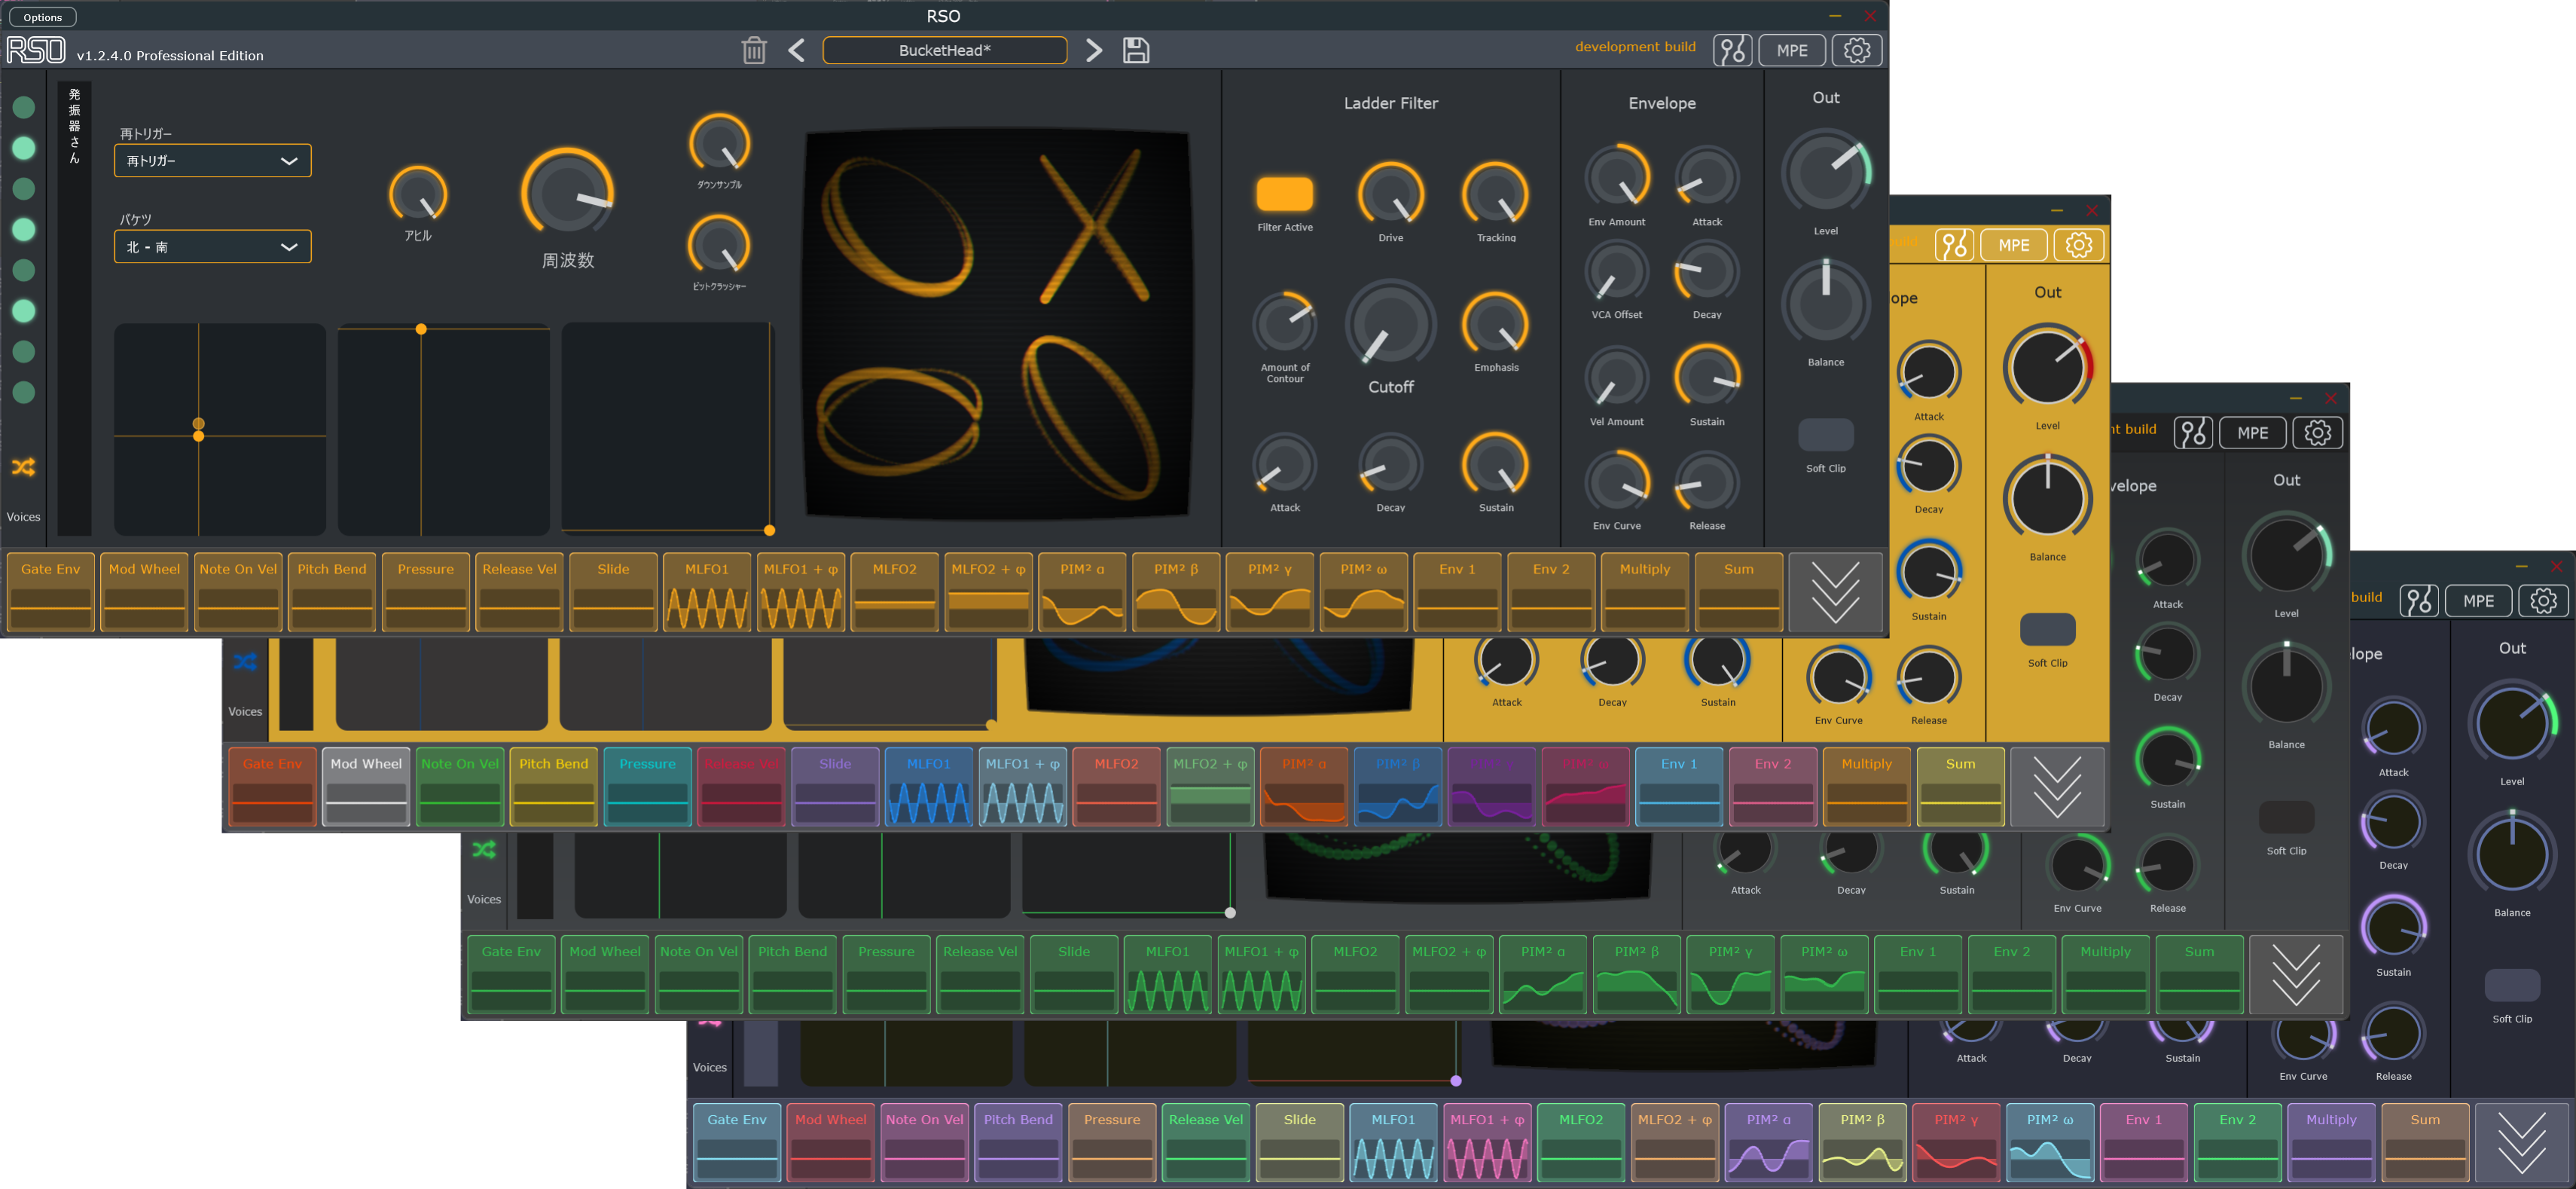
Task: Click the macro knobs icon beside MPE
Action: coord(1732,50)
